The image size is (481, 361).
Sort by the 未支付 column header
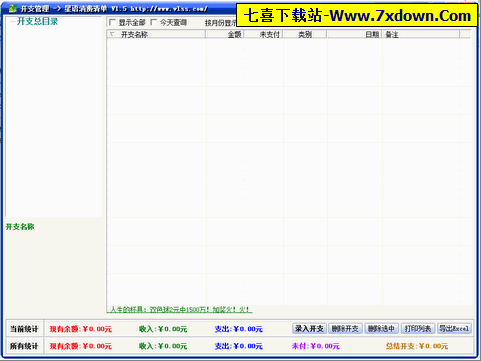(264, 34)
